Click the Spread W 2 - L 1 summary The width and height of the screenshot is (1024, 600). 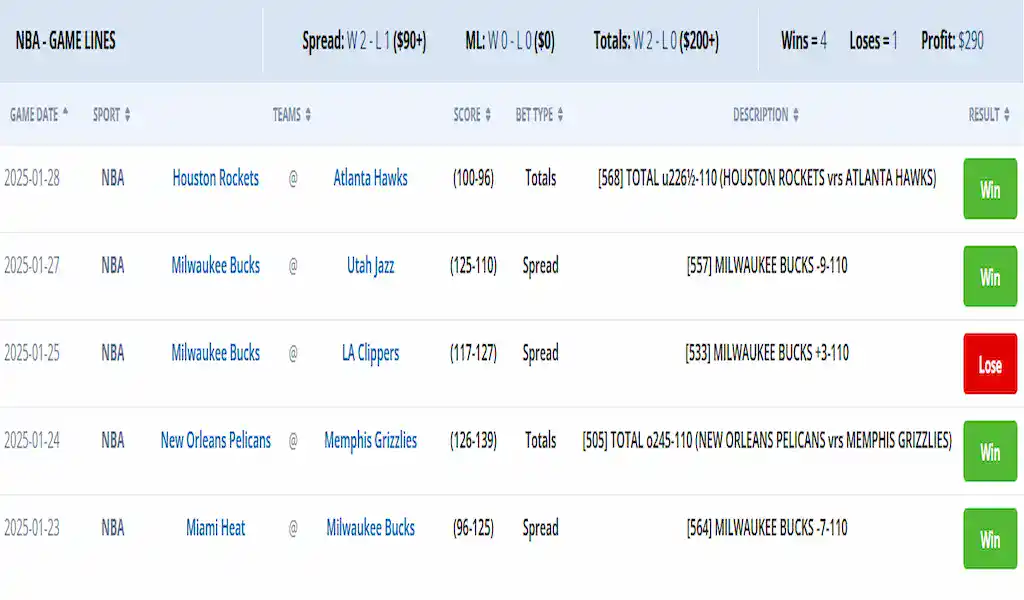(x=364, y=41)
